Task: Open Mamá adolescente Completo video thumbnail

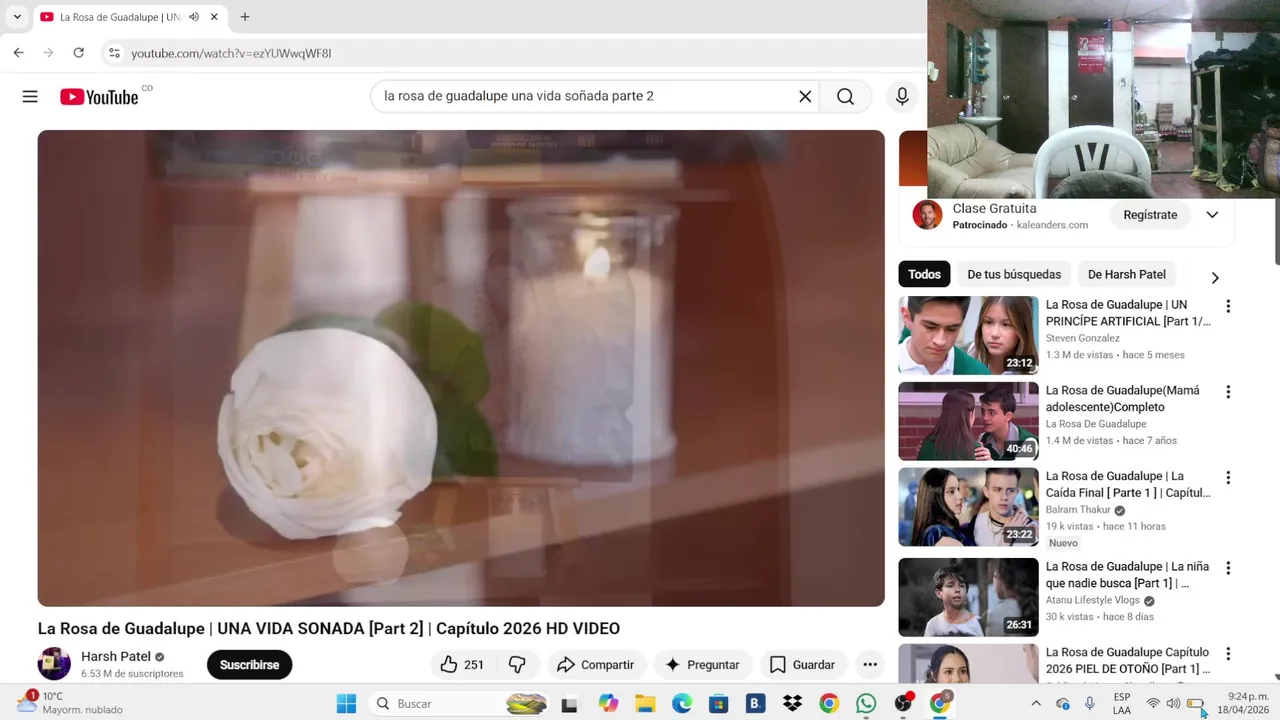Action: tap(968, 421)
